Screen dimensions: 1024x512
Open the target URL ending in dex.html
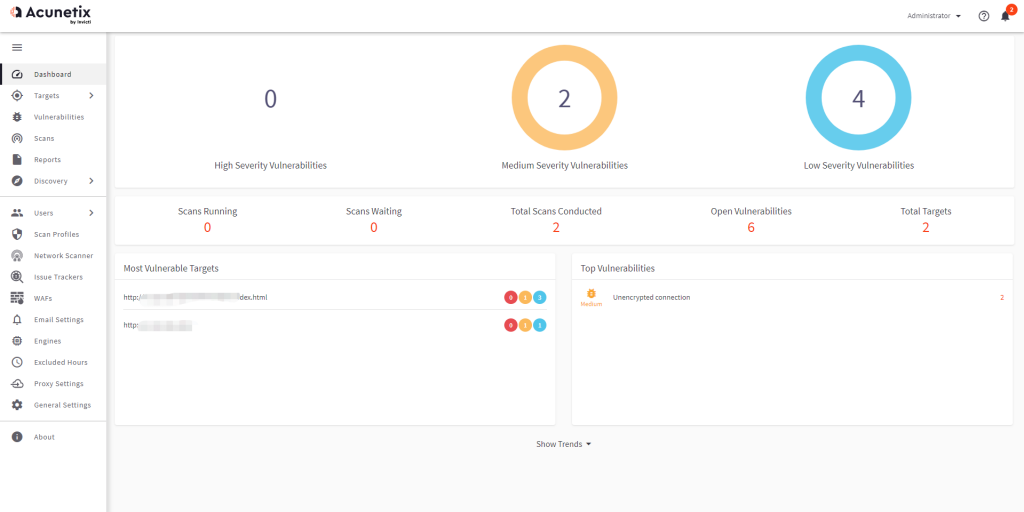click(195, 297)
